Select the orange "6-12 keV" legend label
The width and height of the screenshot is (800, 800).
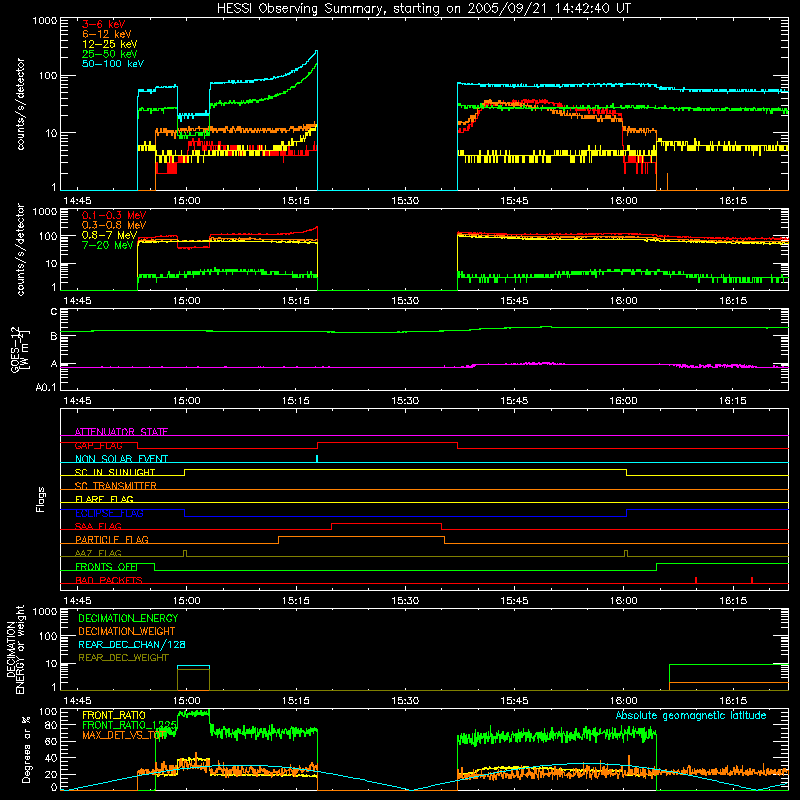point(107,34)
